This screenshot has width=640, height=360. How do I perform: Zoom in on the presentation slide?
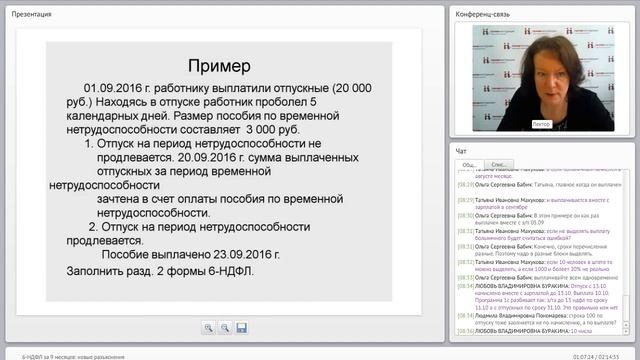tap(209, 328)
